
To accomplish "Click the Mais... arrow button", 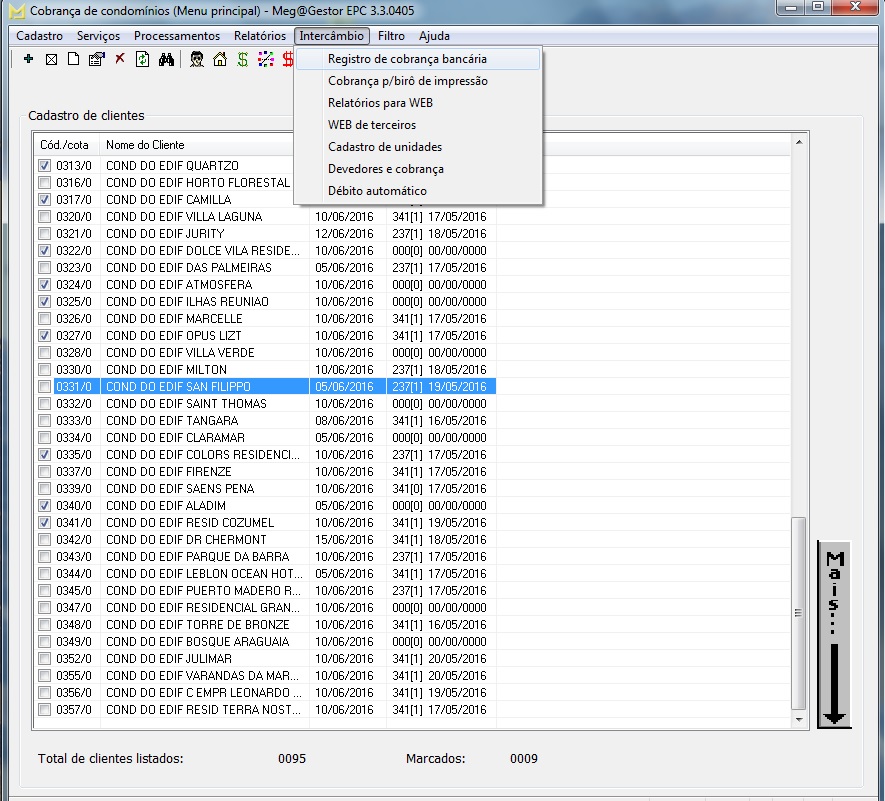I will point(835,634).
